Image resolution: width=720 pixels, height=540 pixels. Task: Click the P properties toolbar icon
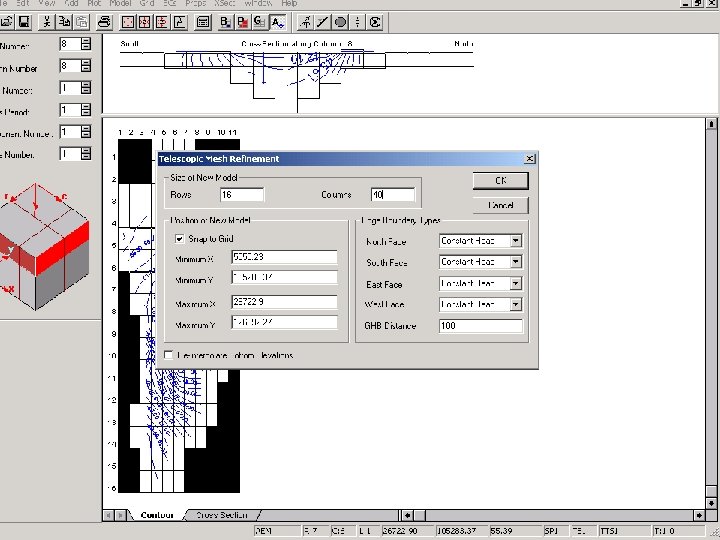pos(242,22)
